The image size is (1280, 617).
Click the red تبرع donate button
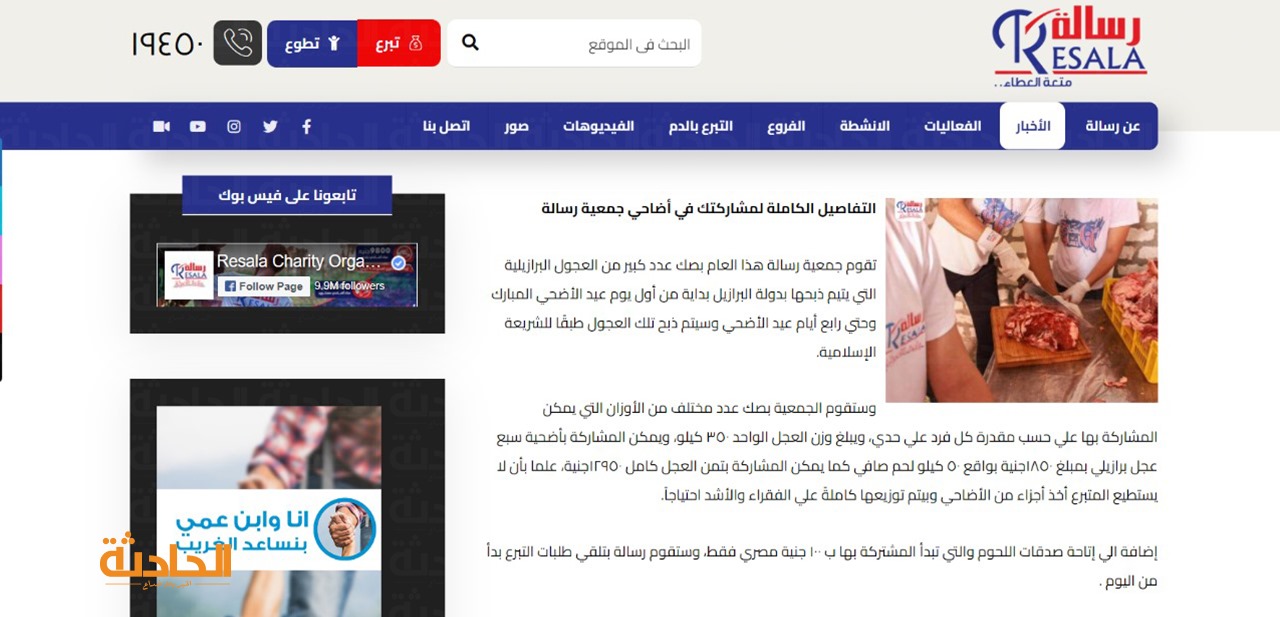point(399,43)
